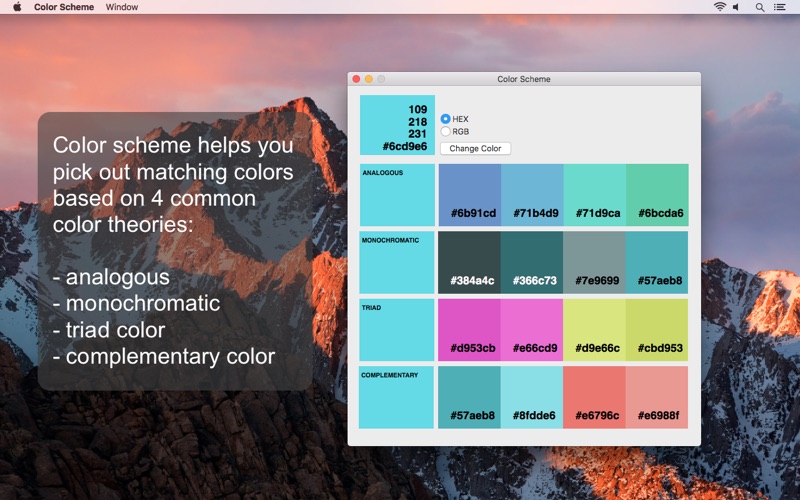Screen dimensions: 800x500
Task: Select the HEX radio button
Action: pyautogui.click(x=445, y=119)
